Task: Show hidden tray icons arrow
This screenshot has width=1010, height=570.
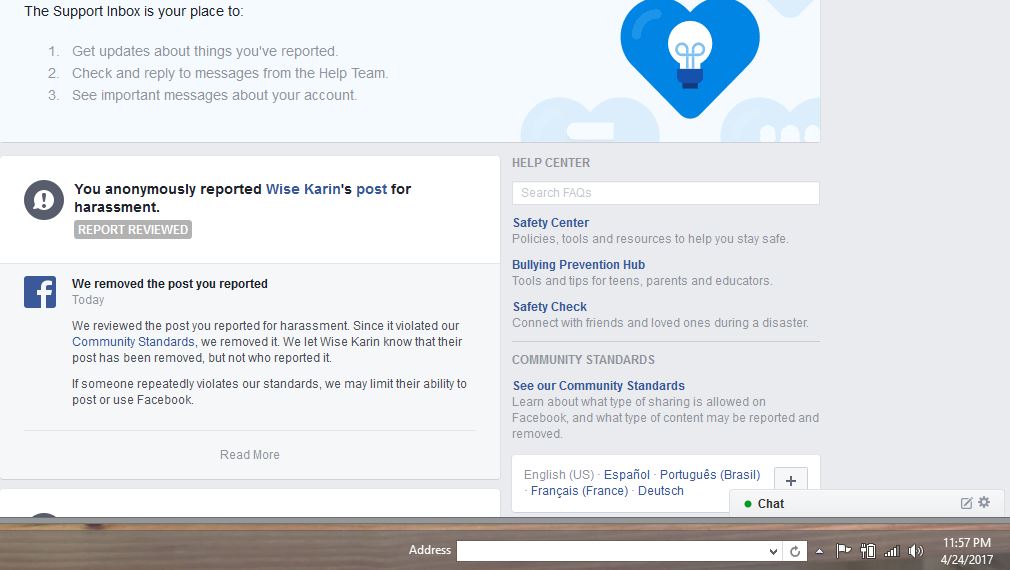Action: click(819, 551)
